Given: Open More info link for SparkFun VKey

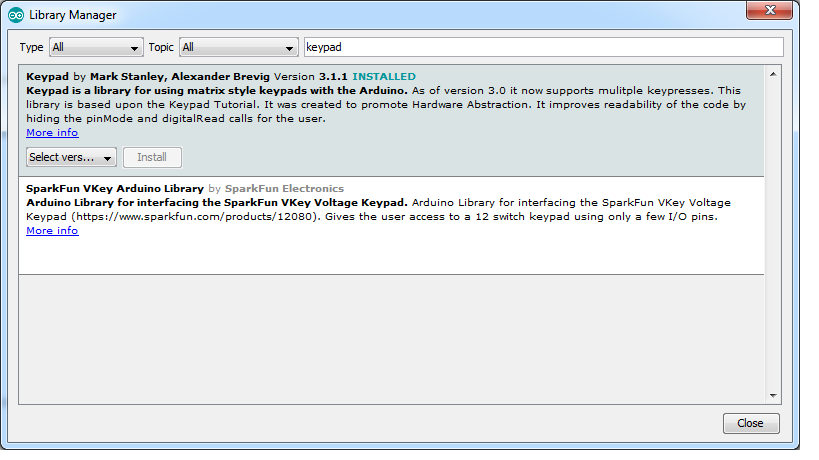Looking at the screenshot, I should (52, 231).
